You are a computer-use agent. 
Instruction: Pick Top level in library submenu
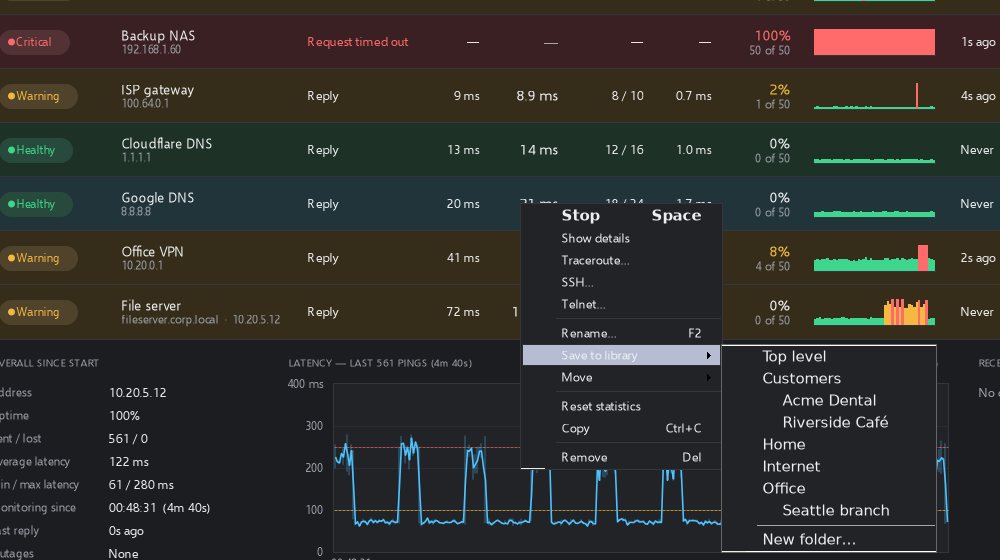click(x=829, y=357)
